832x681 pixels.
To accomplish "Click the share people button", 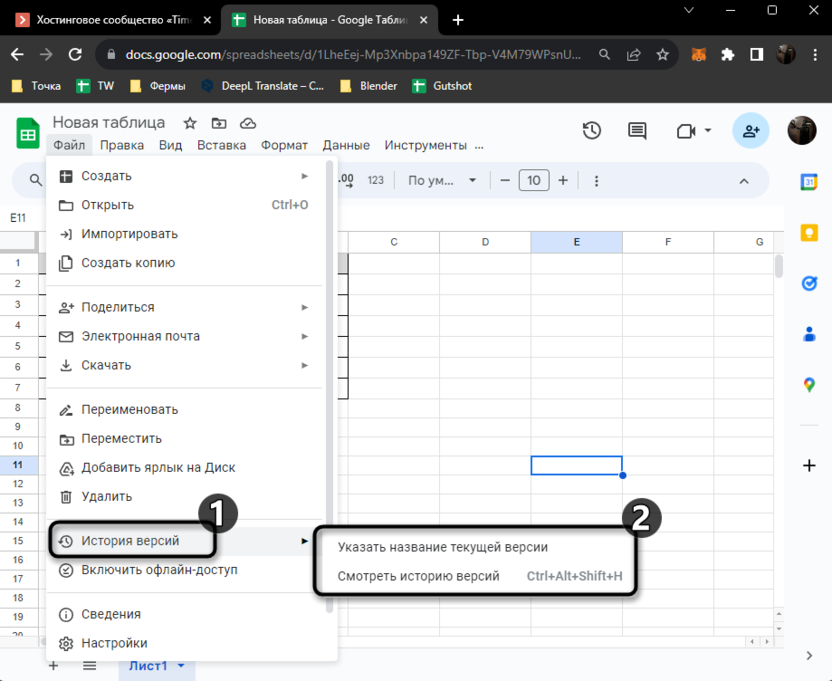I will pyautogui.click(x=750, y=130).
